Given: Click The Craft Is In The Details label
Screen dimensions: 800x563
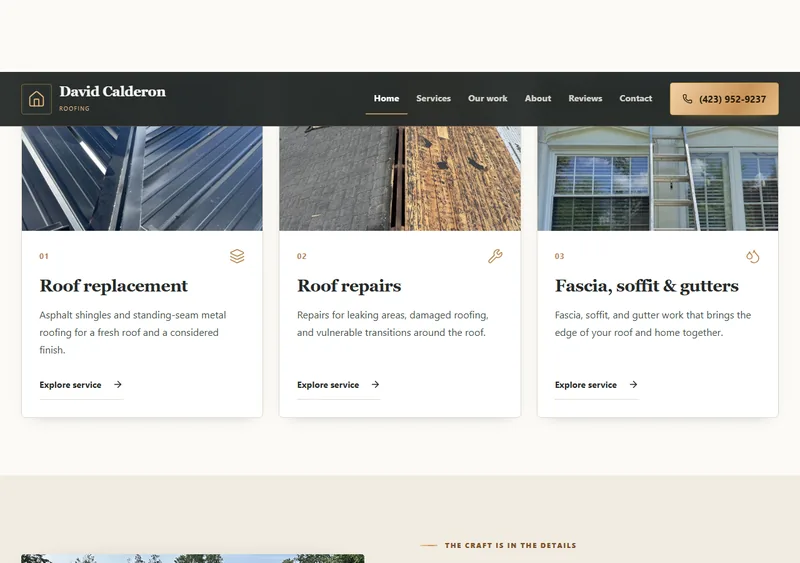Looking at the screenshot, I should click(510, 545).
